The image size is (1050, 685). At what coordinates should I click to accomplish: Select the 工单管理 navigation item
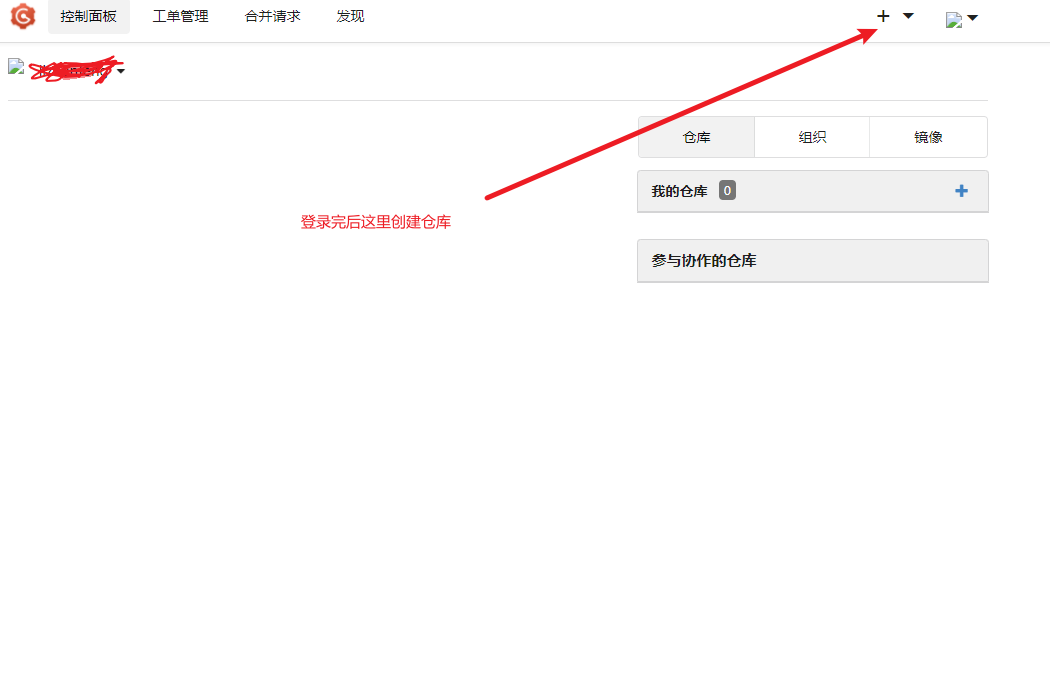point(180,16)
